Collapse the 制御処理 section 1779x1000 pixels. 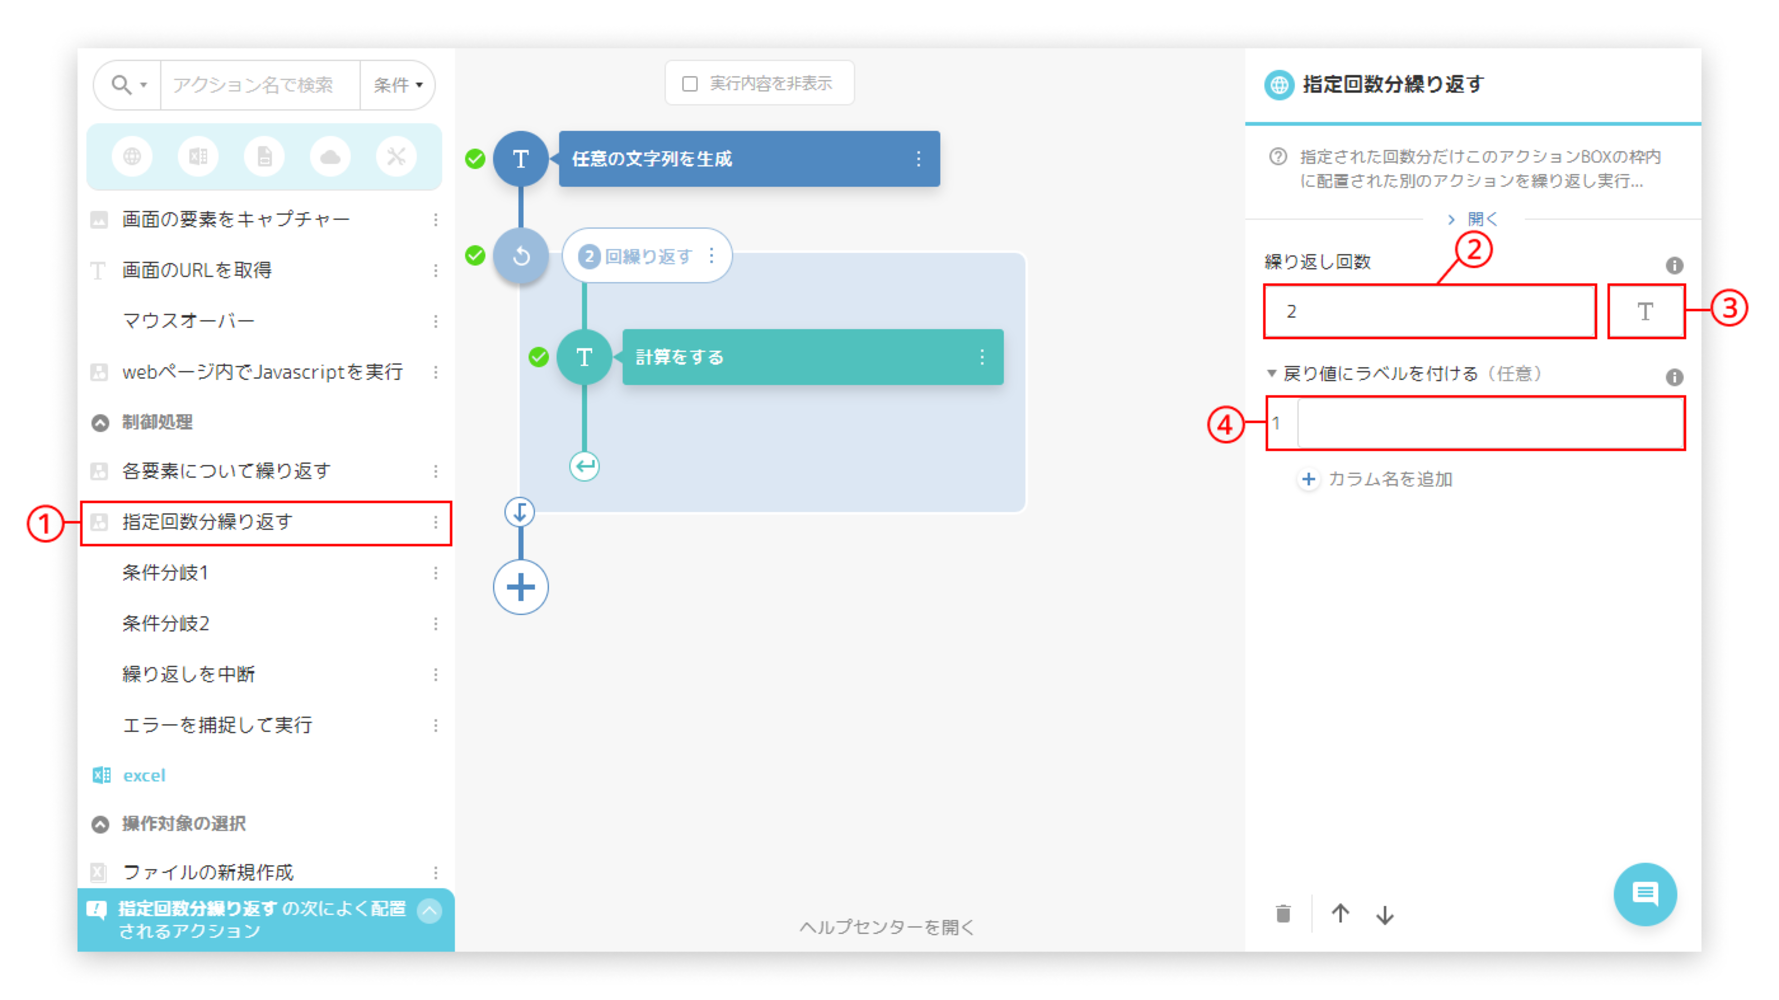(100, 423)
